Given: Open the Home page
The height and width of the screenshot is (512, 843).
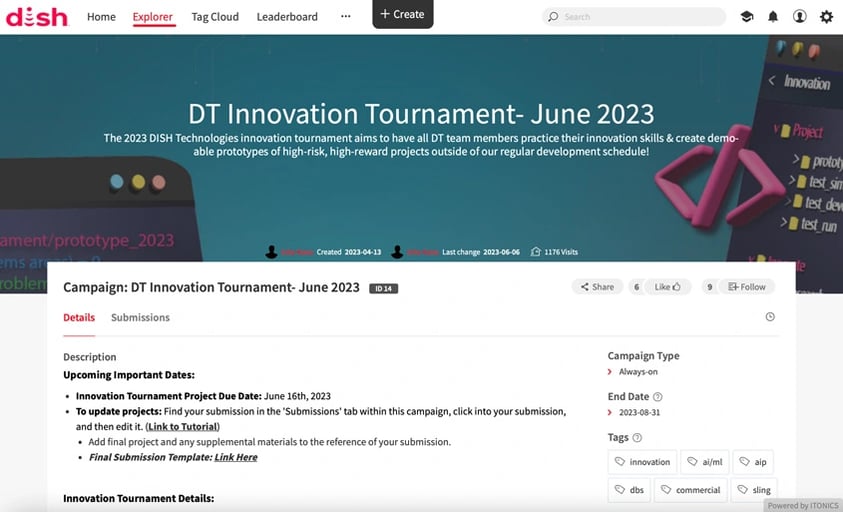Looking at the screenshot, I should (x=101, y=17).
